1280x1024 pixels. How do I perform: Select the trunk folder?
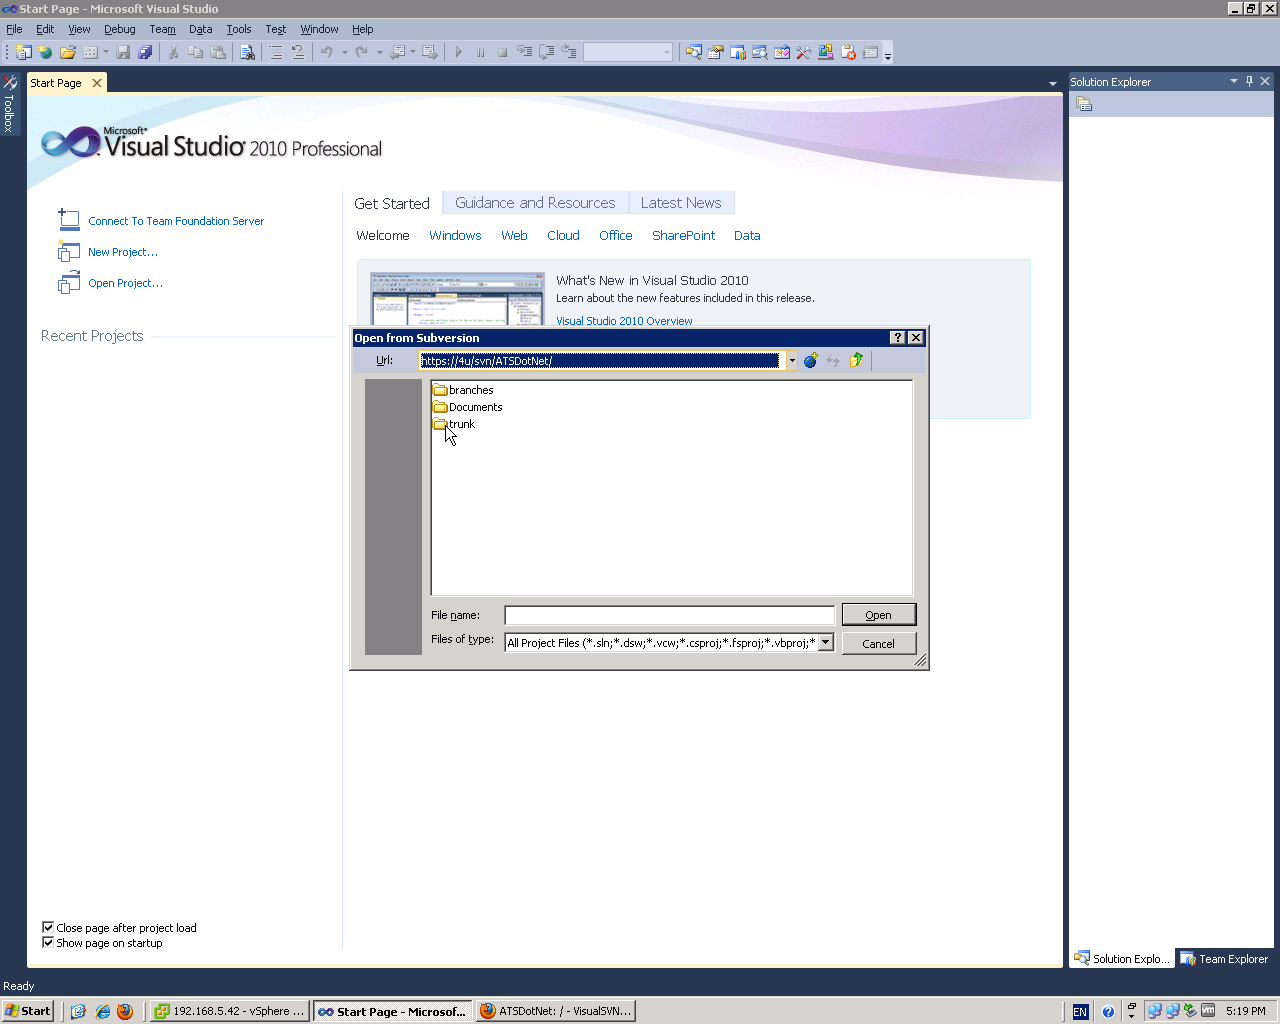tap(454, 424)
